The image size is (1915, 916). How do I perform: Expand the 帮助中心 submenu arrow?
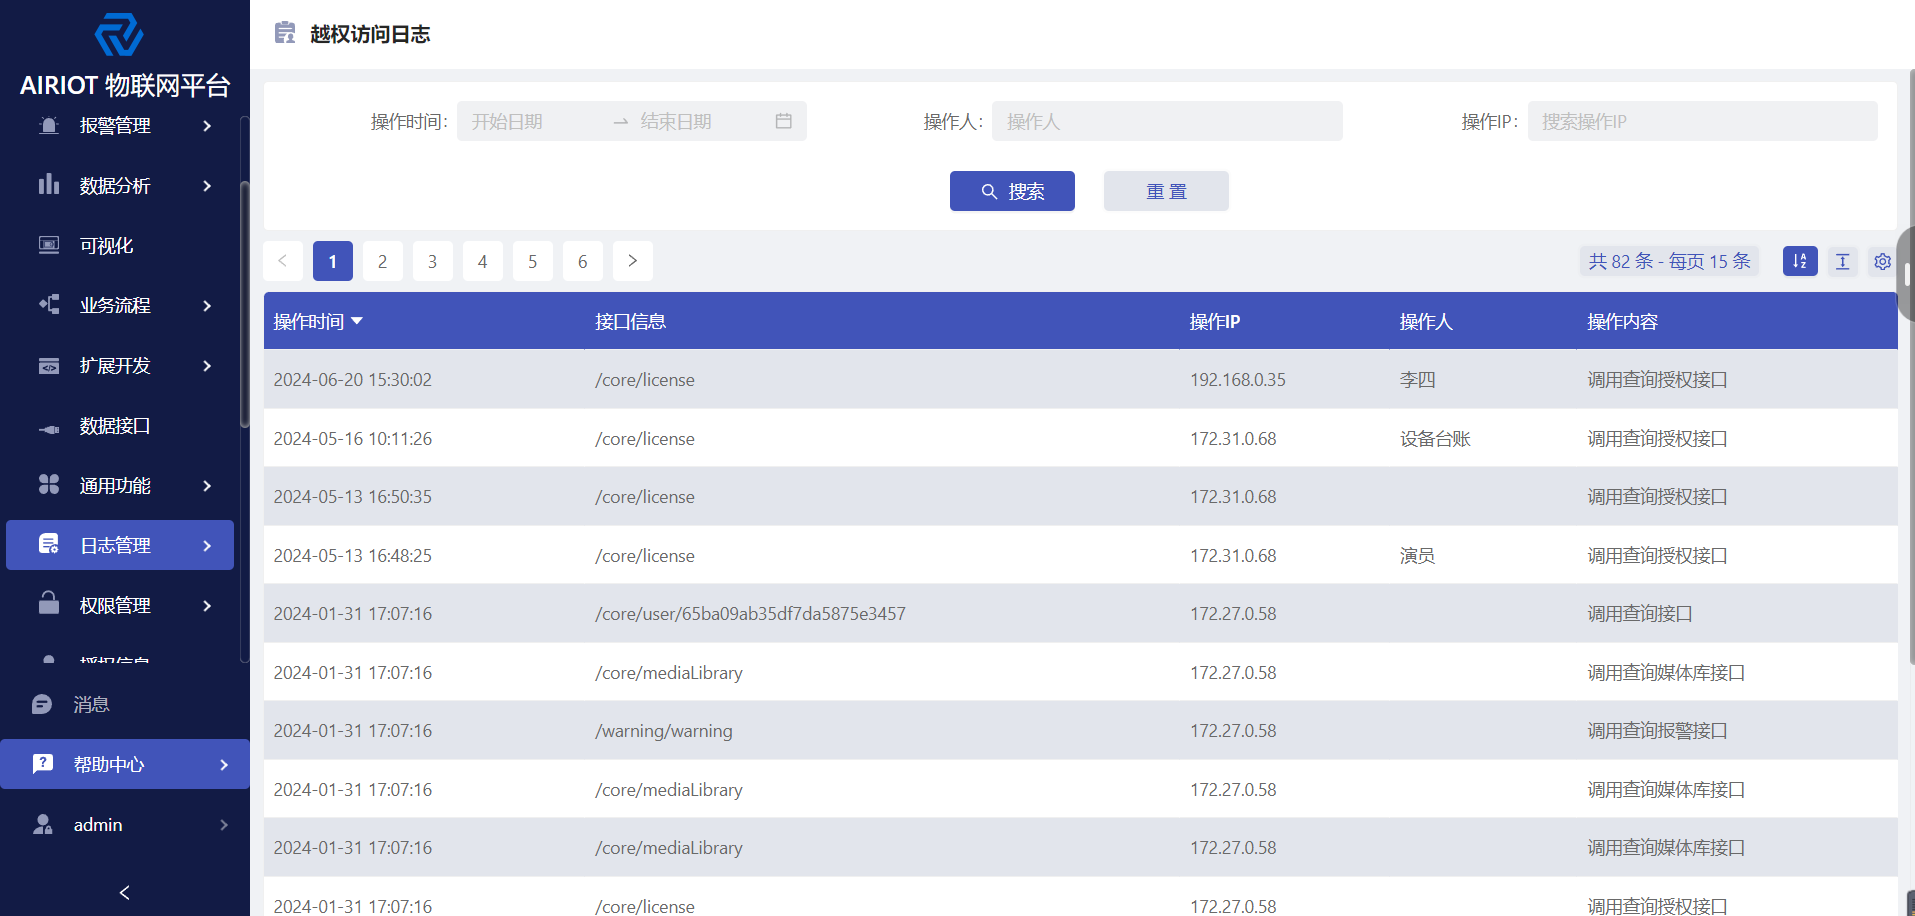coord(223,764)
